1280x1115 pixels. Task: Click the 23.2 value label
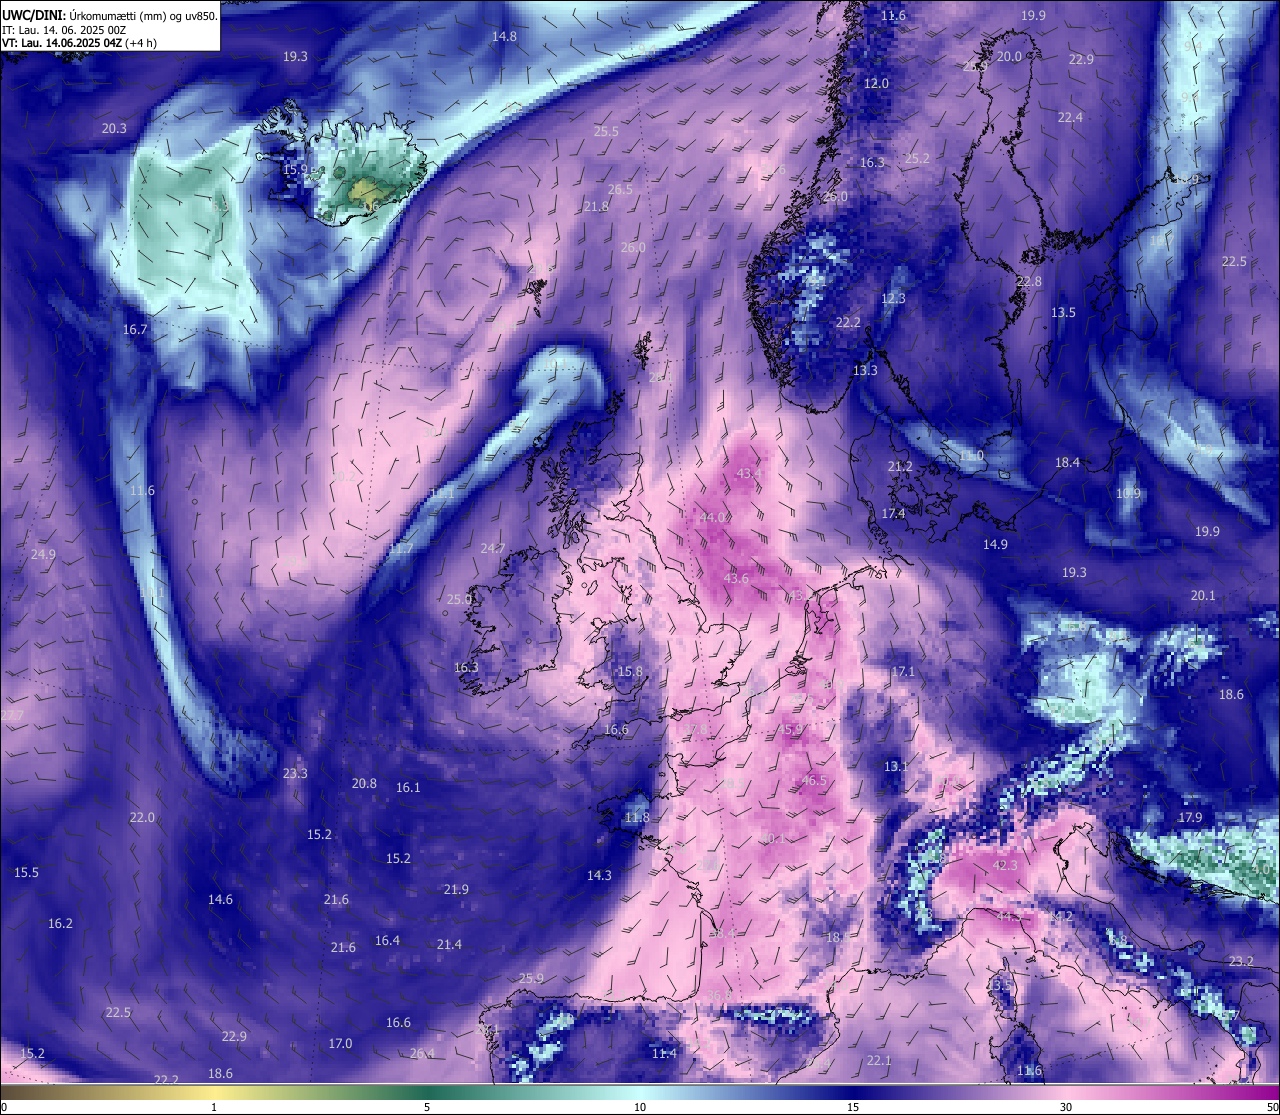click(x=1241, y=961)
